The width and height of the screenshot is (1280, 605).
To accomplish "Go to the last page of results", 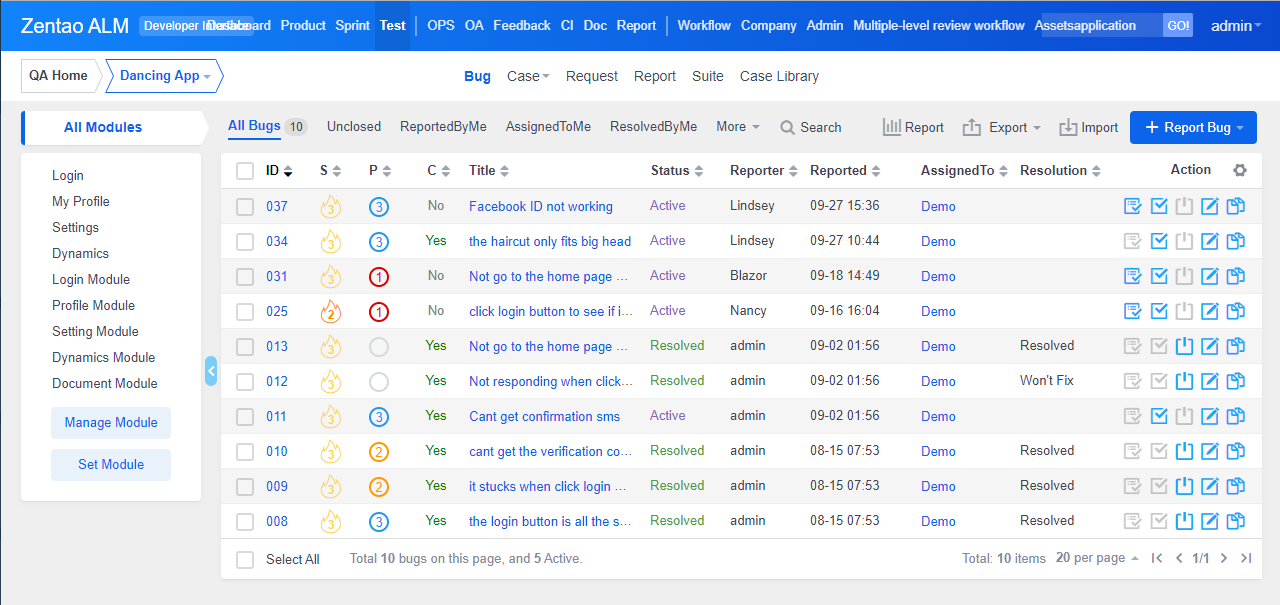I will pos(1246,559).
